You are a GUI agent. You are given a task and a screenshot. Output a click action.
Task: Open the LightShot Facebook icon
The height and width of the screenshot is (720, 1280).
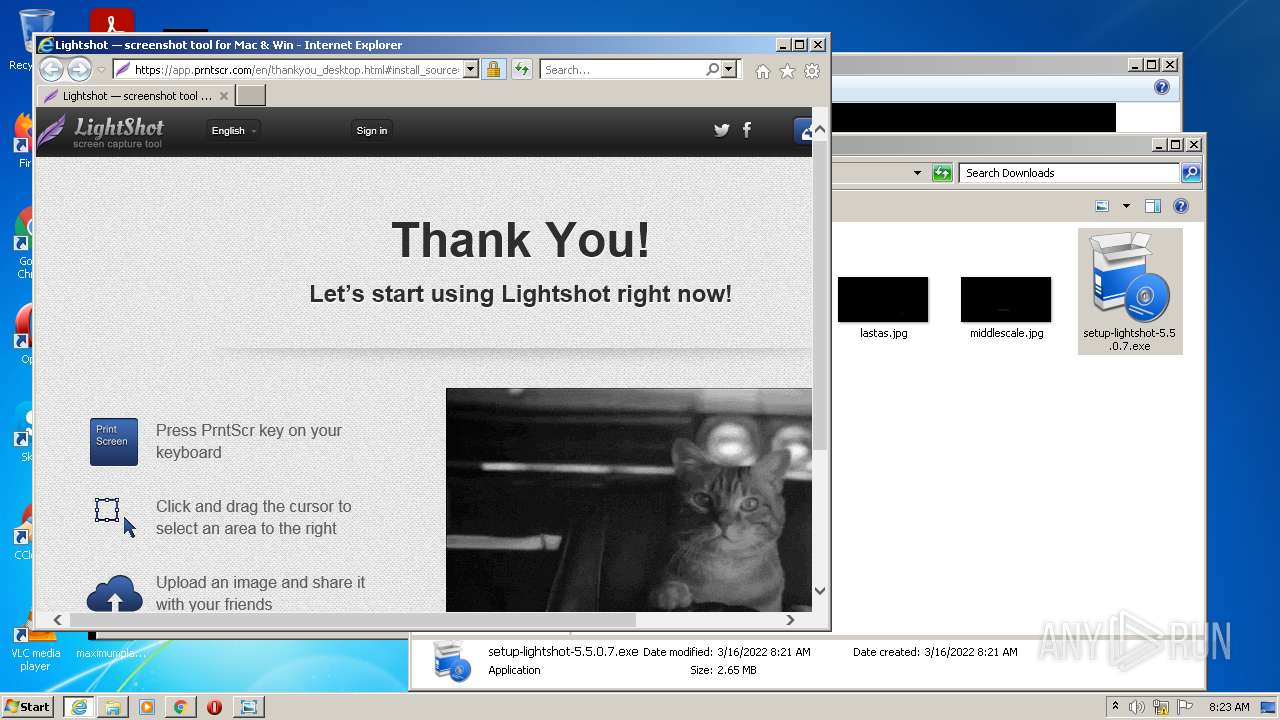coord(746,130)
